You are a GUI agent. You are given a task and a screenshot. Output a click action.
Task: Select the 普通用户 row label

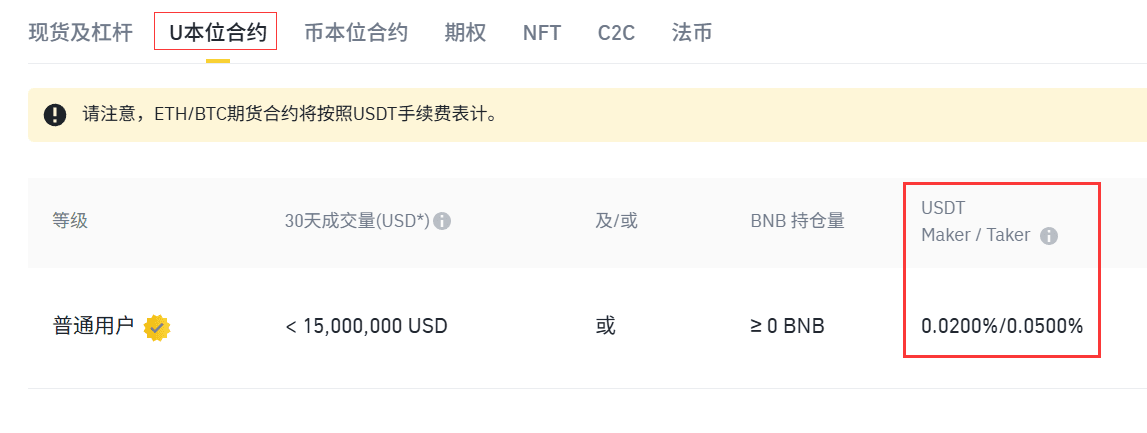tap(93, 326)
